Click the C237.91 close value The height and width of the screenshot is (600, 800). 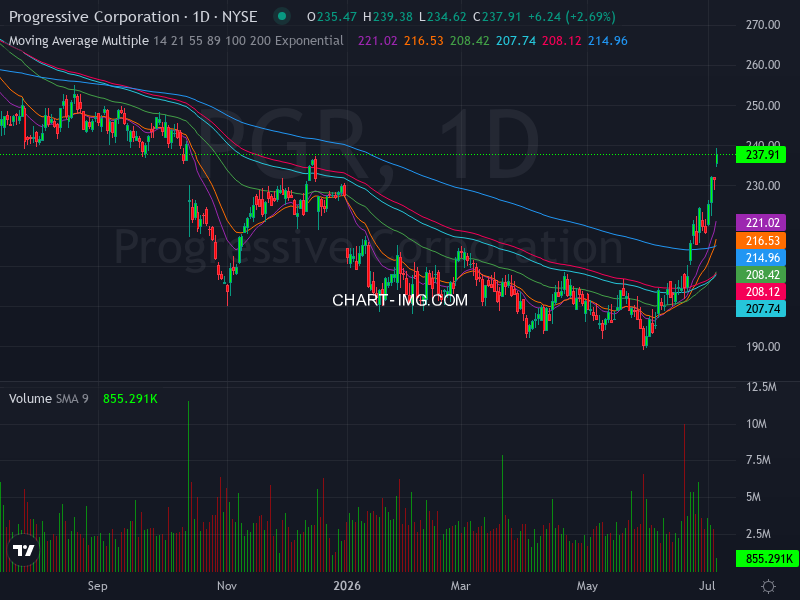tap(497, 17)
